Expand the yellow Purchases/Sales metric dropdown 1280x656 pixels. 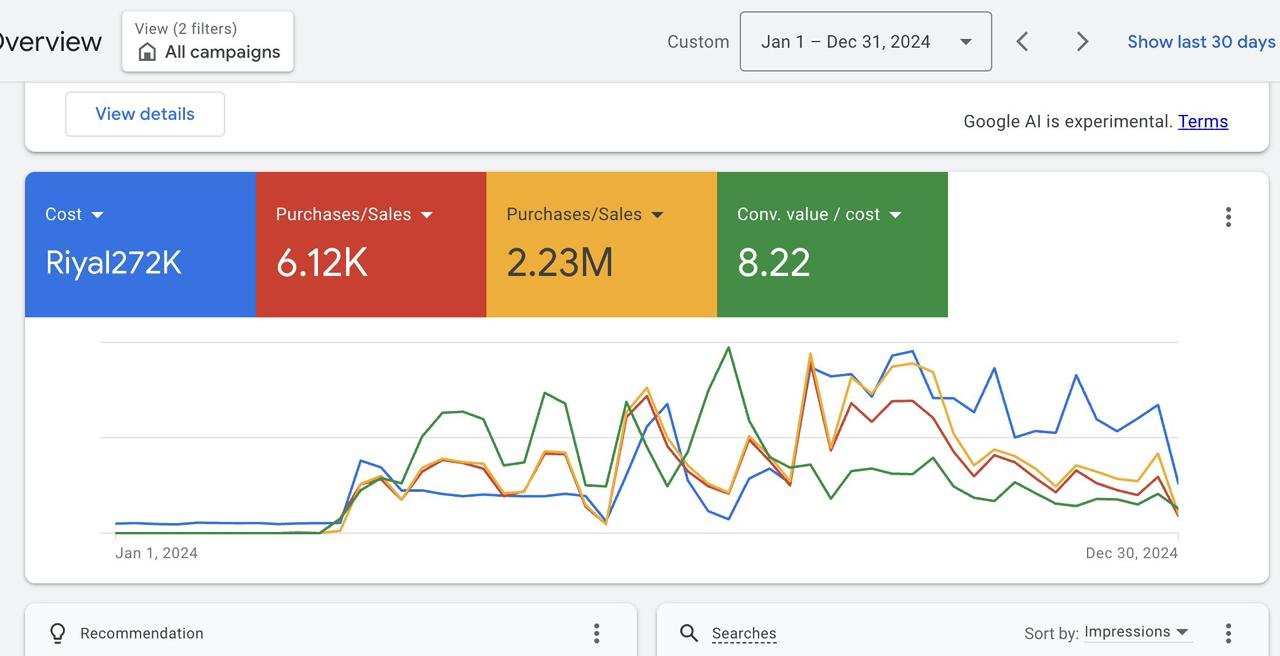tap(658, 215)
